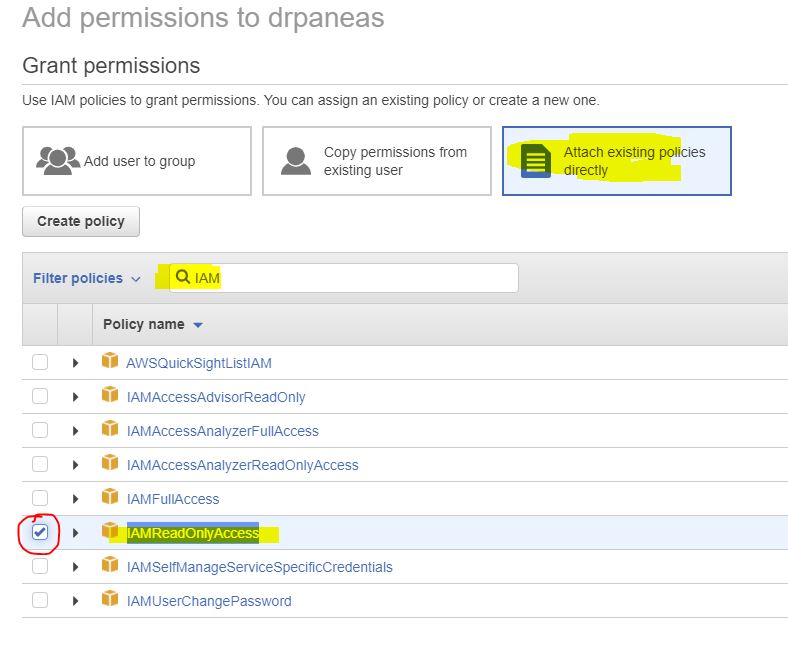This screenshot has width=788, height=651.
Task: Expand the IAMAccessAnalyzerFullAccess policy row
Action: click(x=75, y=431)
